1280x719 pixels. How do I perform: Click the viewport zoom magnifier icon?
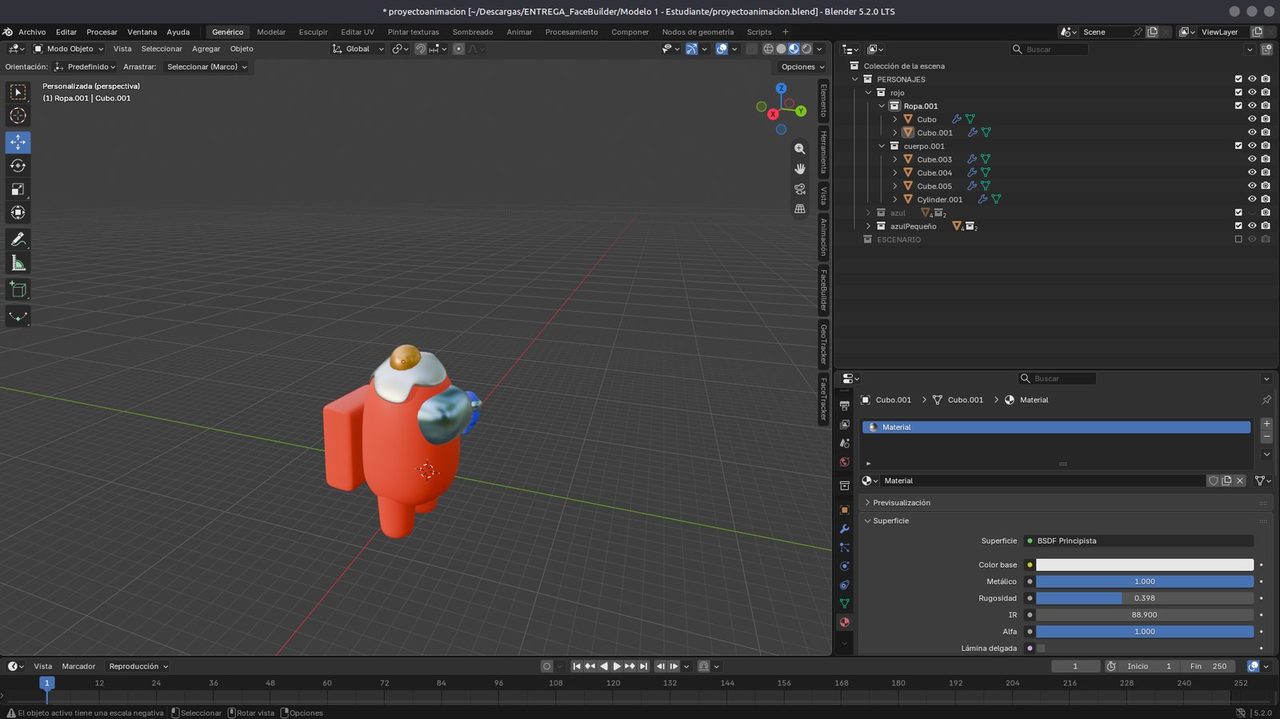[x=800, y=148]
